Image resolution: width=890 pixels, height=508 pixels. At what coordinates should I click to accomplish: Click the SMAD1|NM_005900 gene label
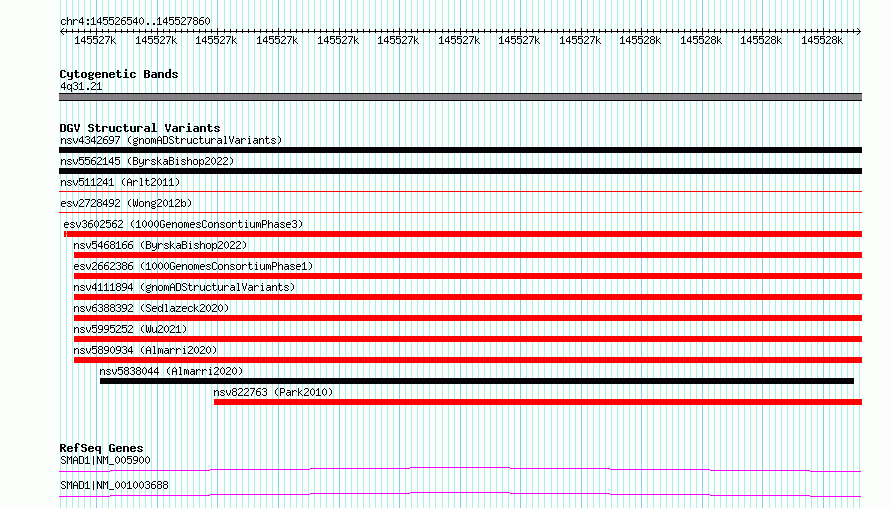[x=105, y=460]
